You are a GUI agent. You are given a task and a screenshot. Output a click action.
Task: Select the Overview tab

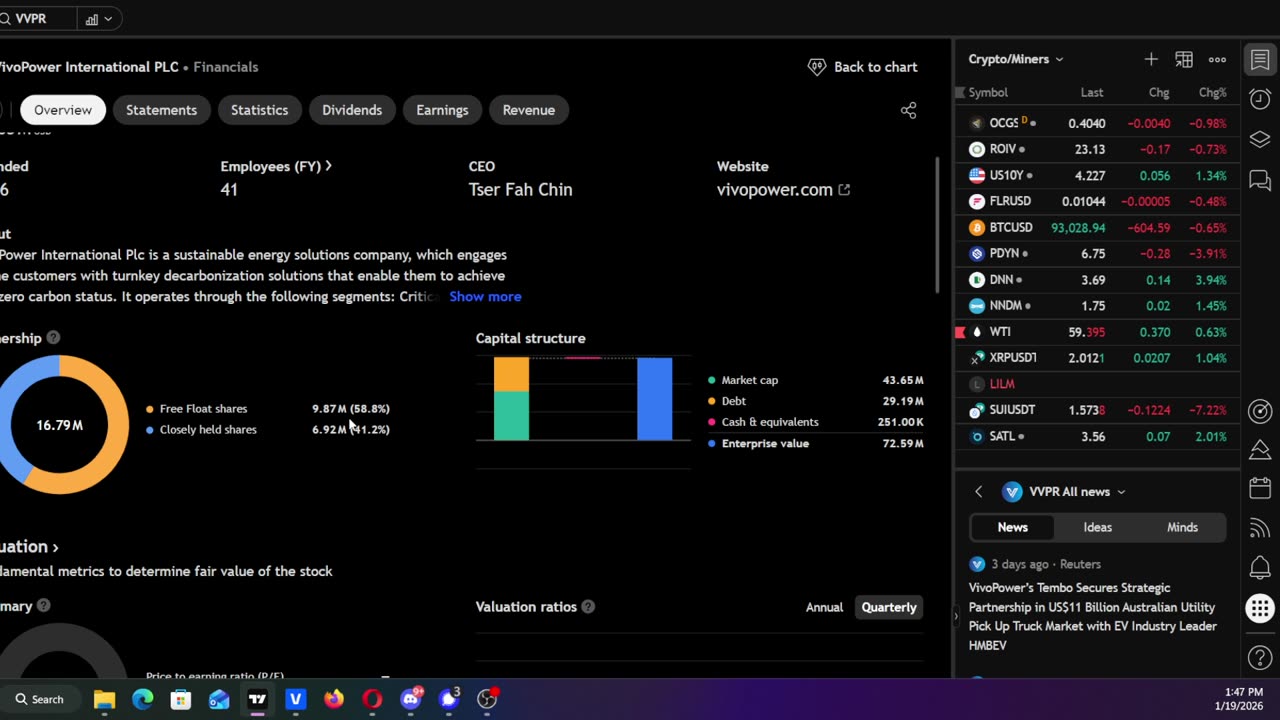point(63,110)
